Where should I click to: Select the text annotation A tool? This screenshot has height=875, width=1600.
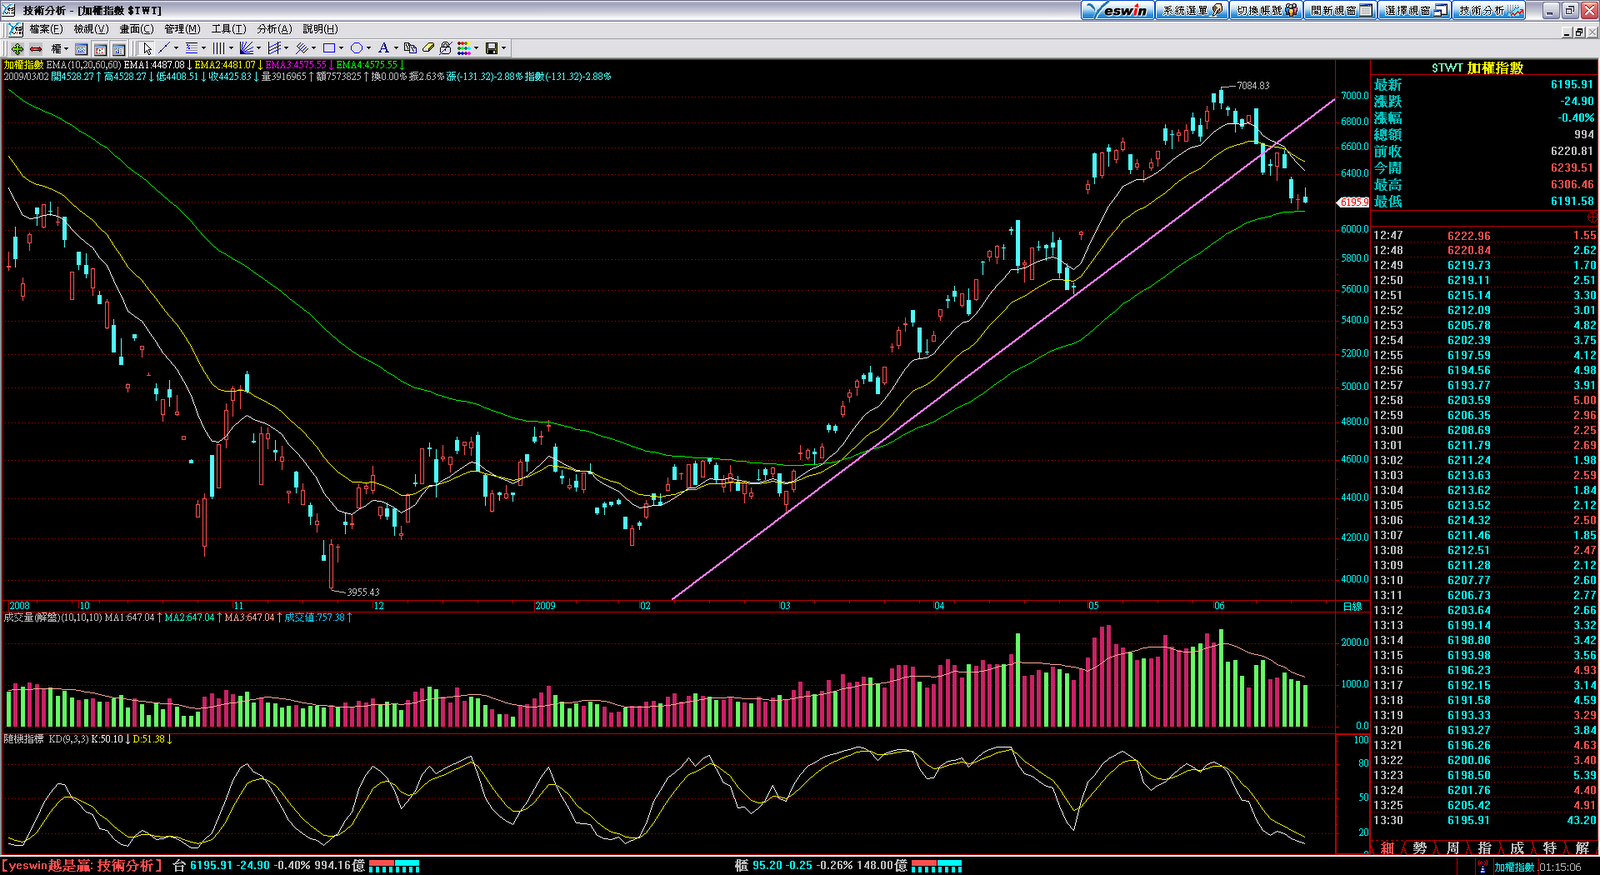383,48
